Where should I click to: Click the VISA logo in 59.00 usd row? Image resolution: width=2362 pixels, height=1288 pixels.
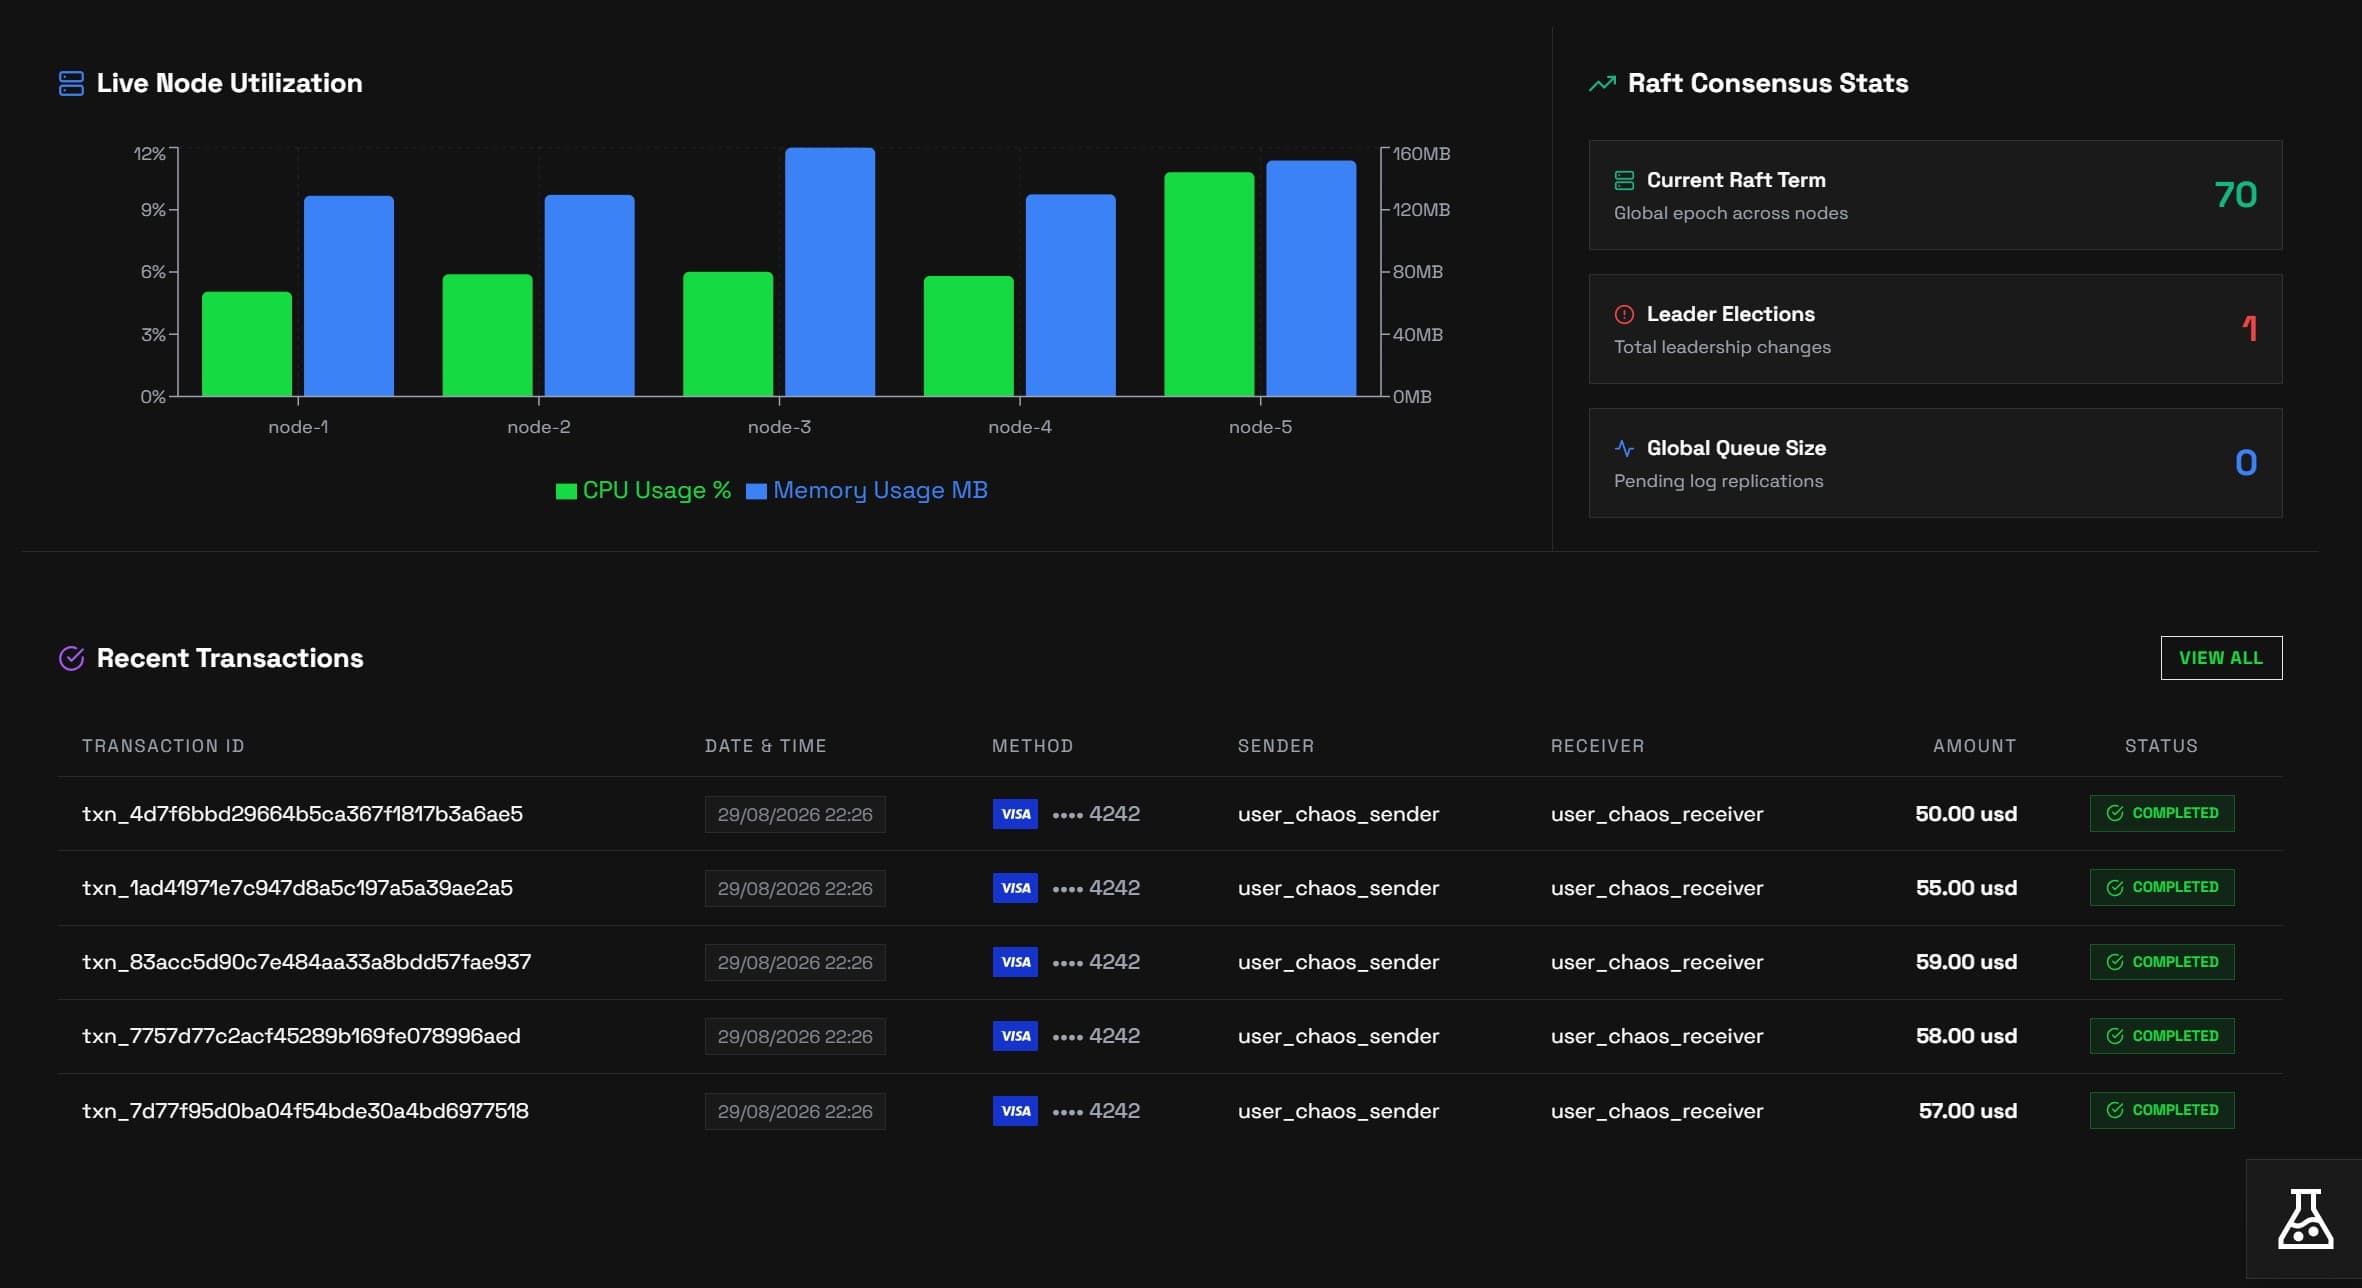[1015, 962]
